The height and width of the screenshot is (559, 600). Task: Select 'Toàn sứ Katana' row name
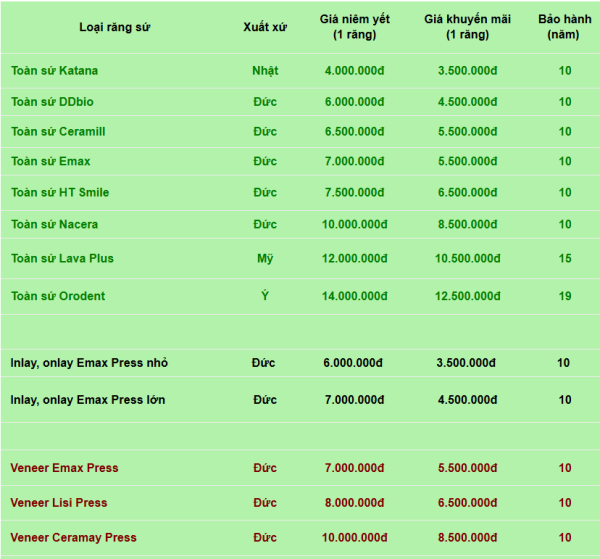[54, 71]
